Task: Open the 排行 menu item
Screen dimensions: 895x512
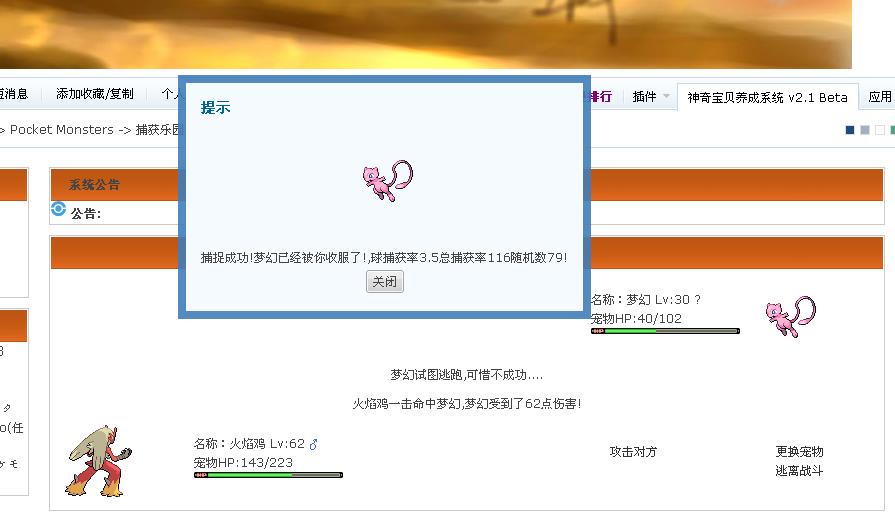Action: [x=601, y=96]
